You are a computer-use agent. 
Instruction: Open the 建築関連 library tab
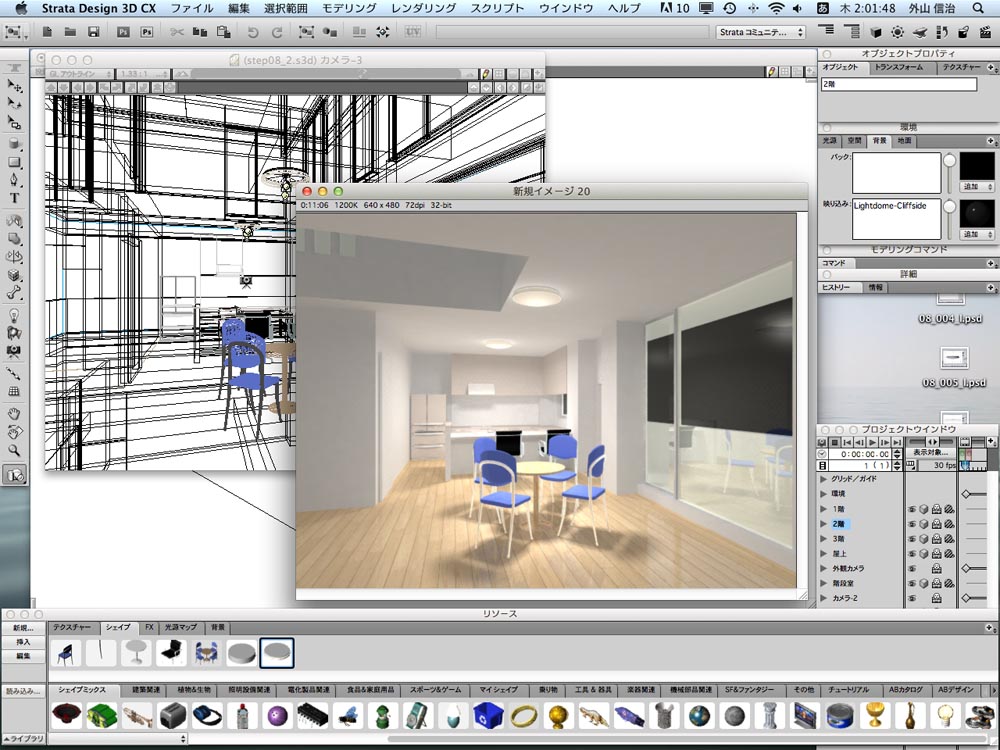coord(146,689)
